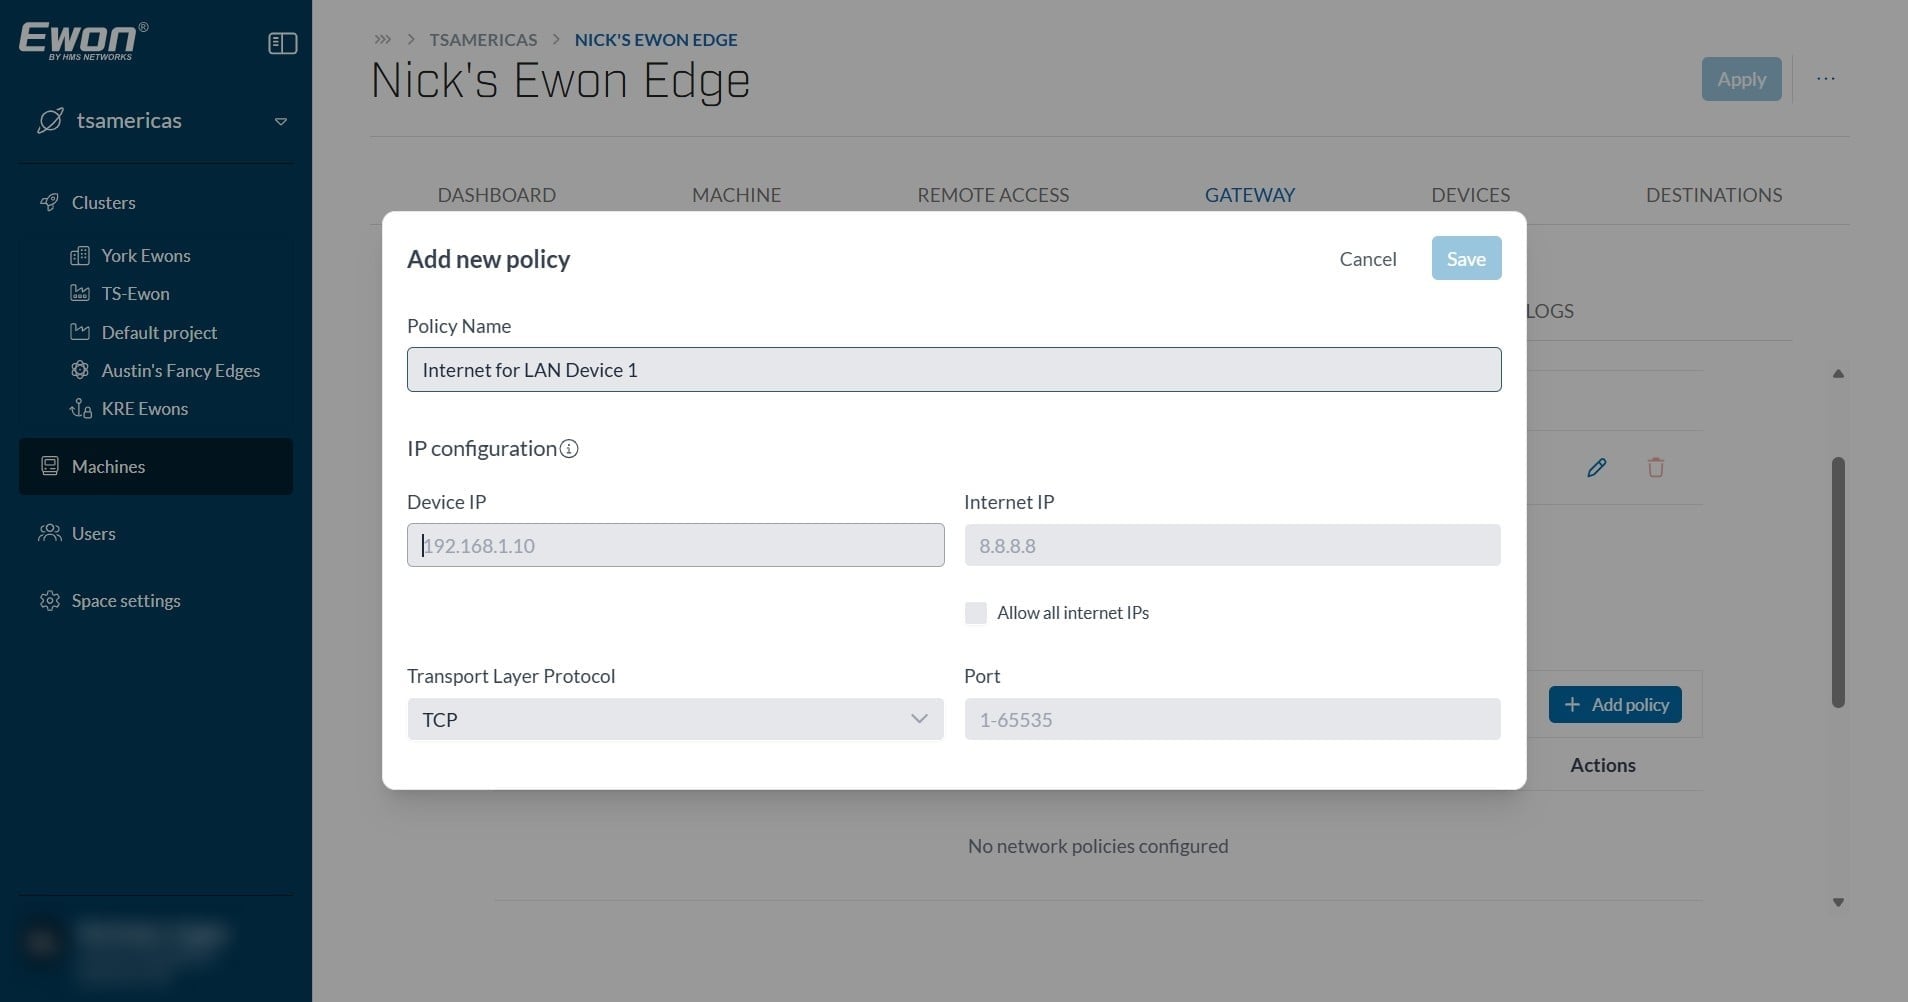Switch to the REMOTE ACCESS tab
Image resolution: width=1908 pixels, height=1002 pixels.
coord(993,195)
